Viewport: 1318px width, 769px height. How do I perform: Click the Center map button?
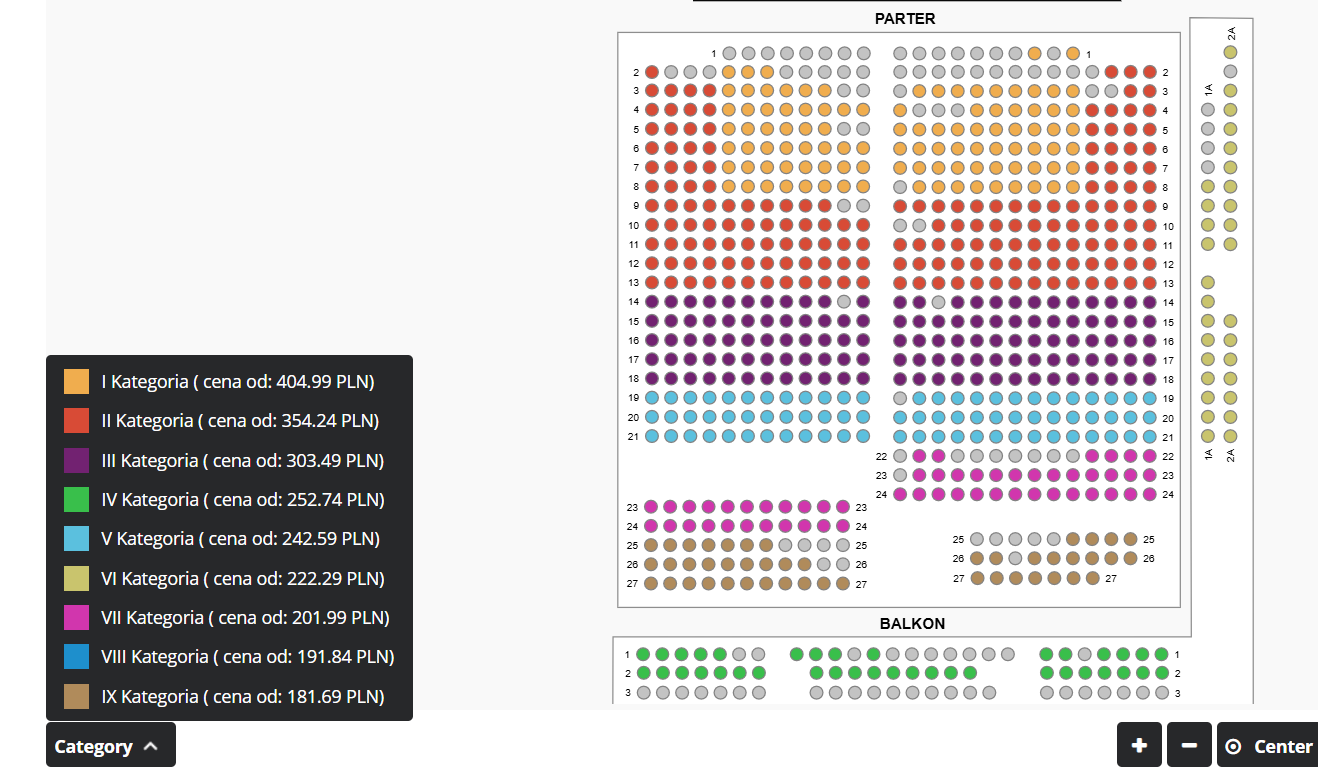coord(1268,746)
